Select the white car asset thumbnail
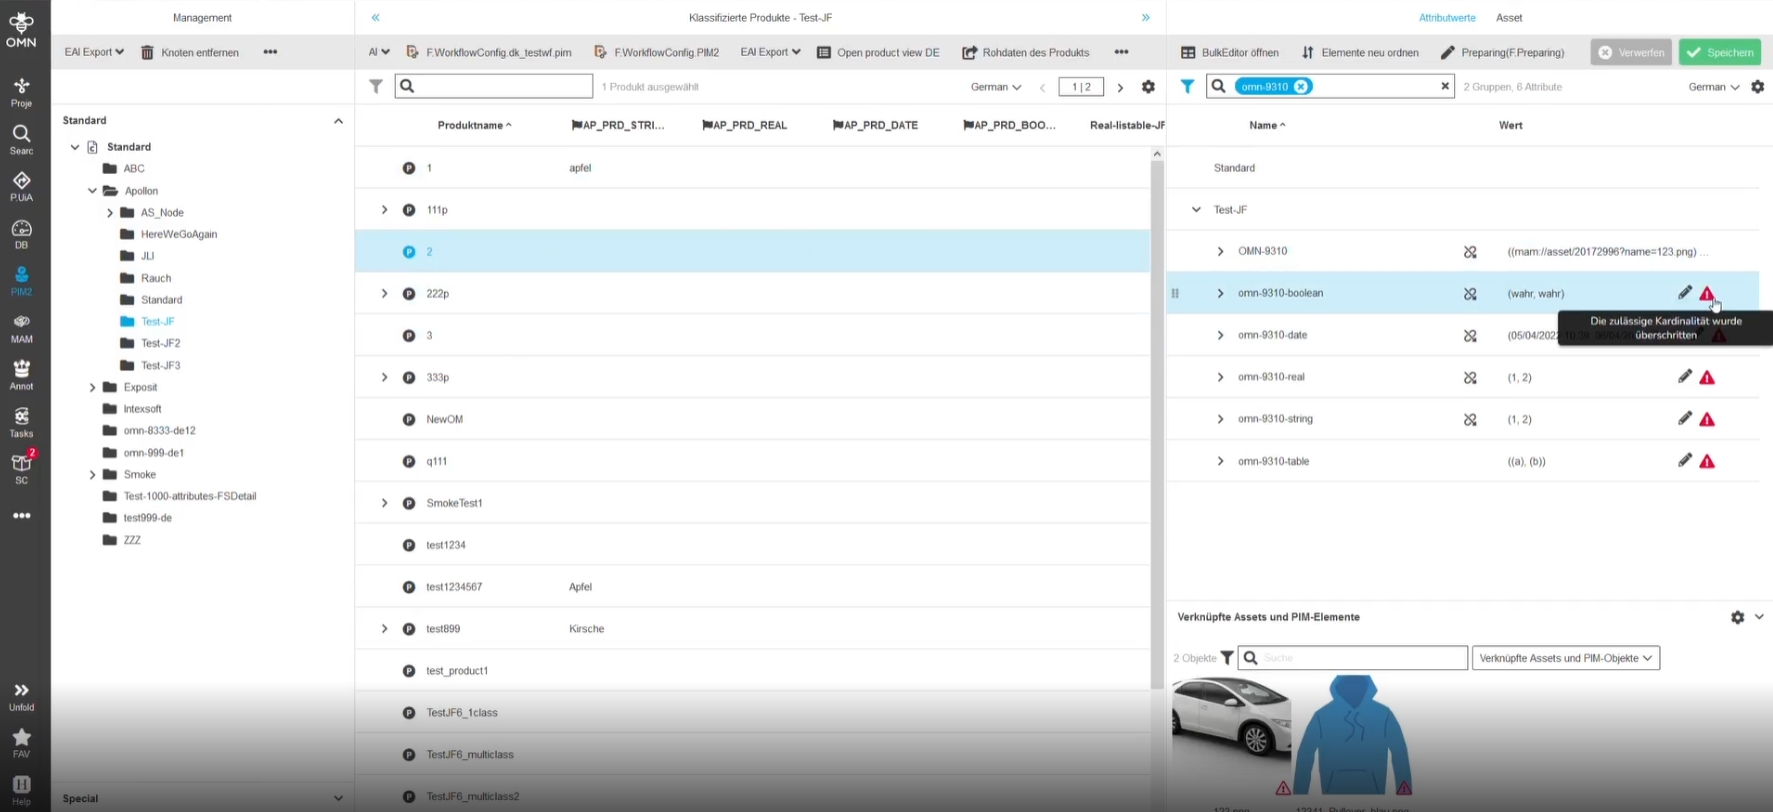The height and width of the screenshot is (812, 1773). pyautogui.click(x=1231, y=718)
